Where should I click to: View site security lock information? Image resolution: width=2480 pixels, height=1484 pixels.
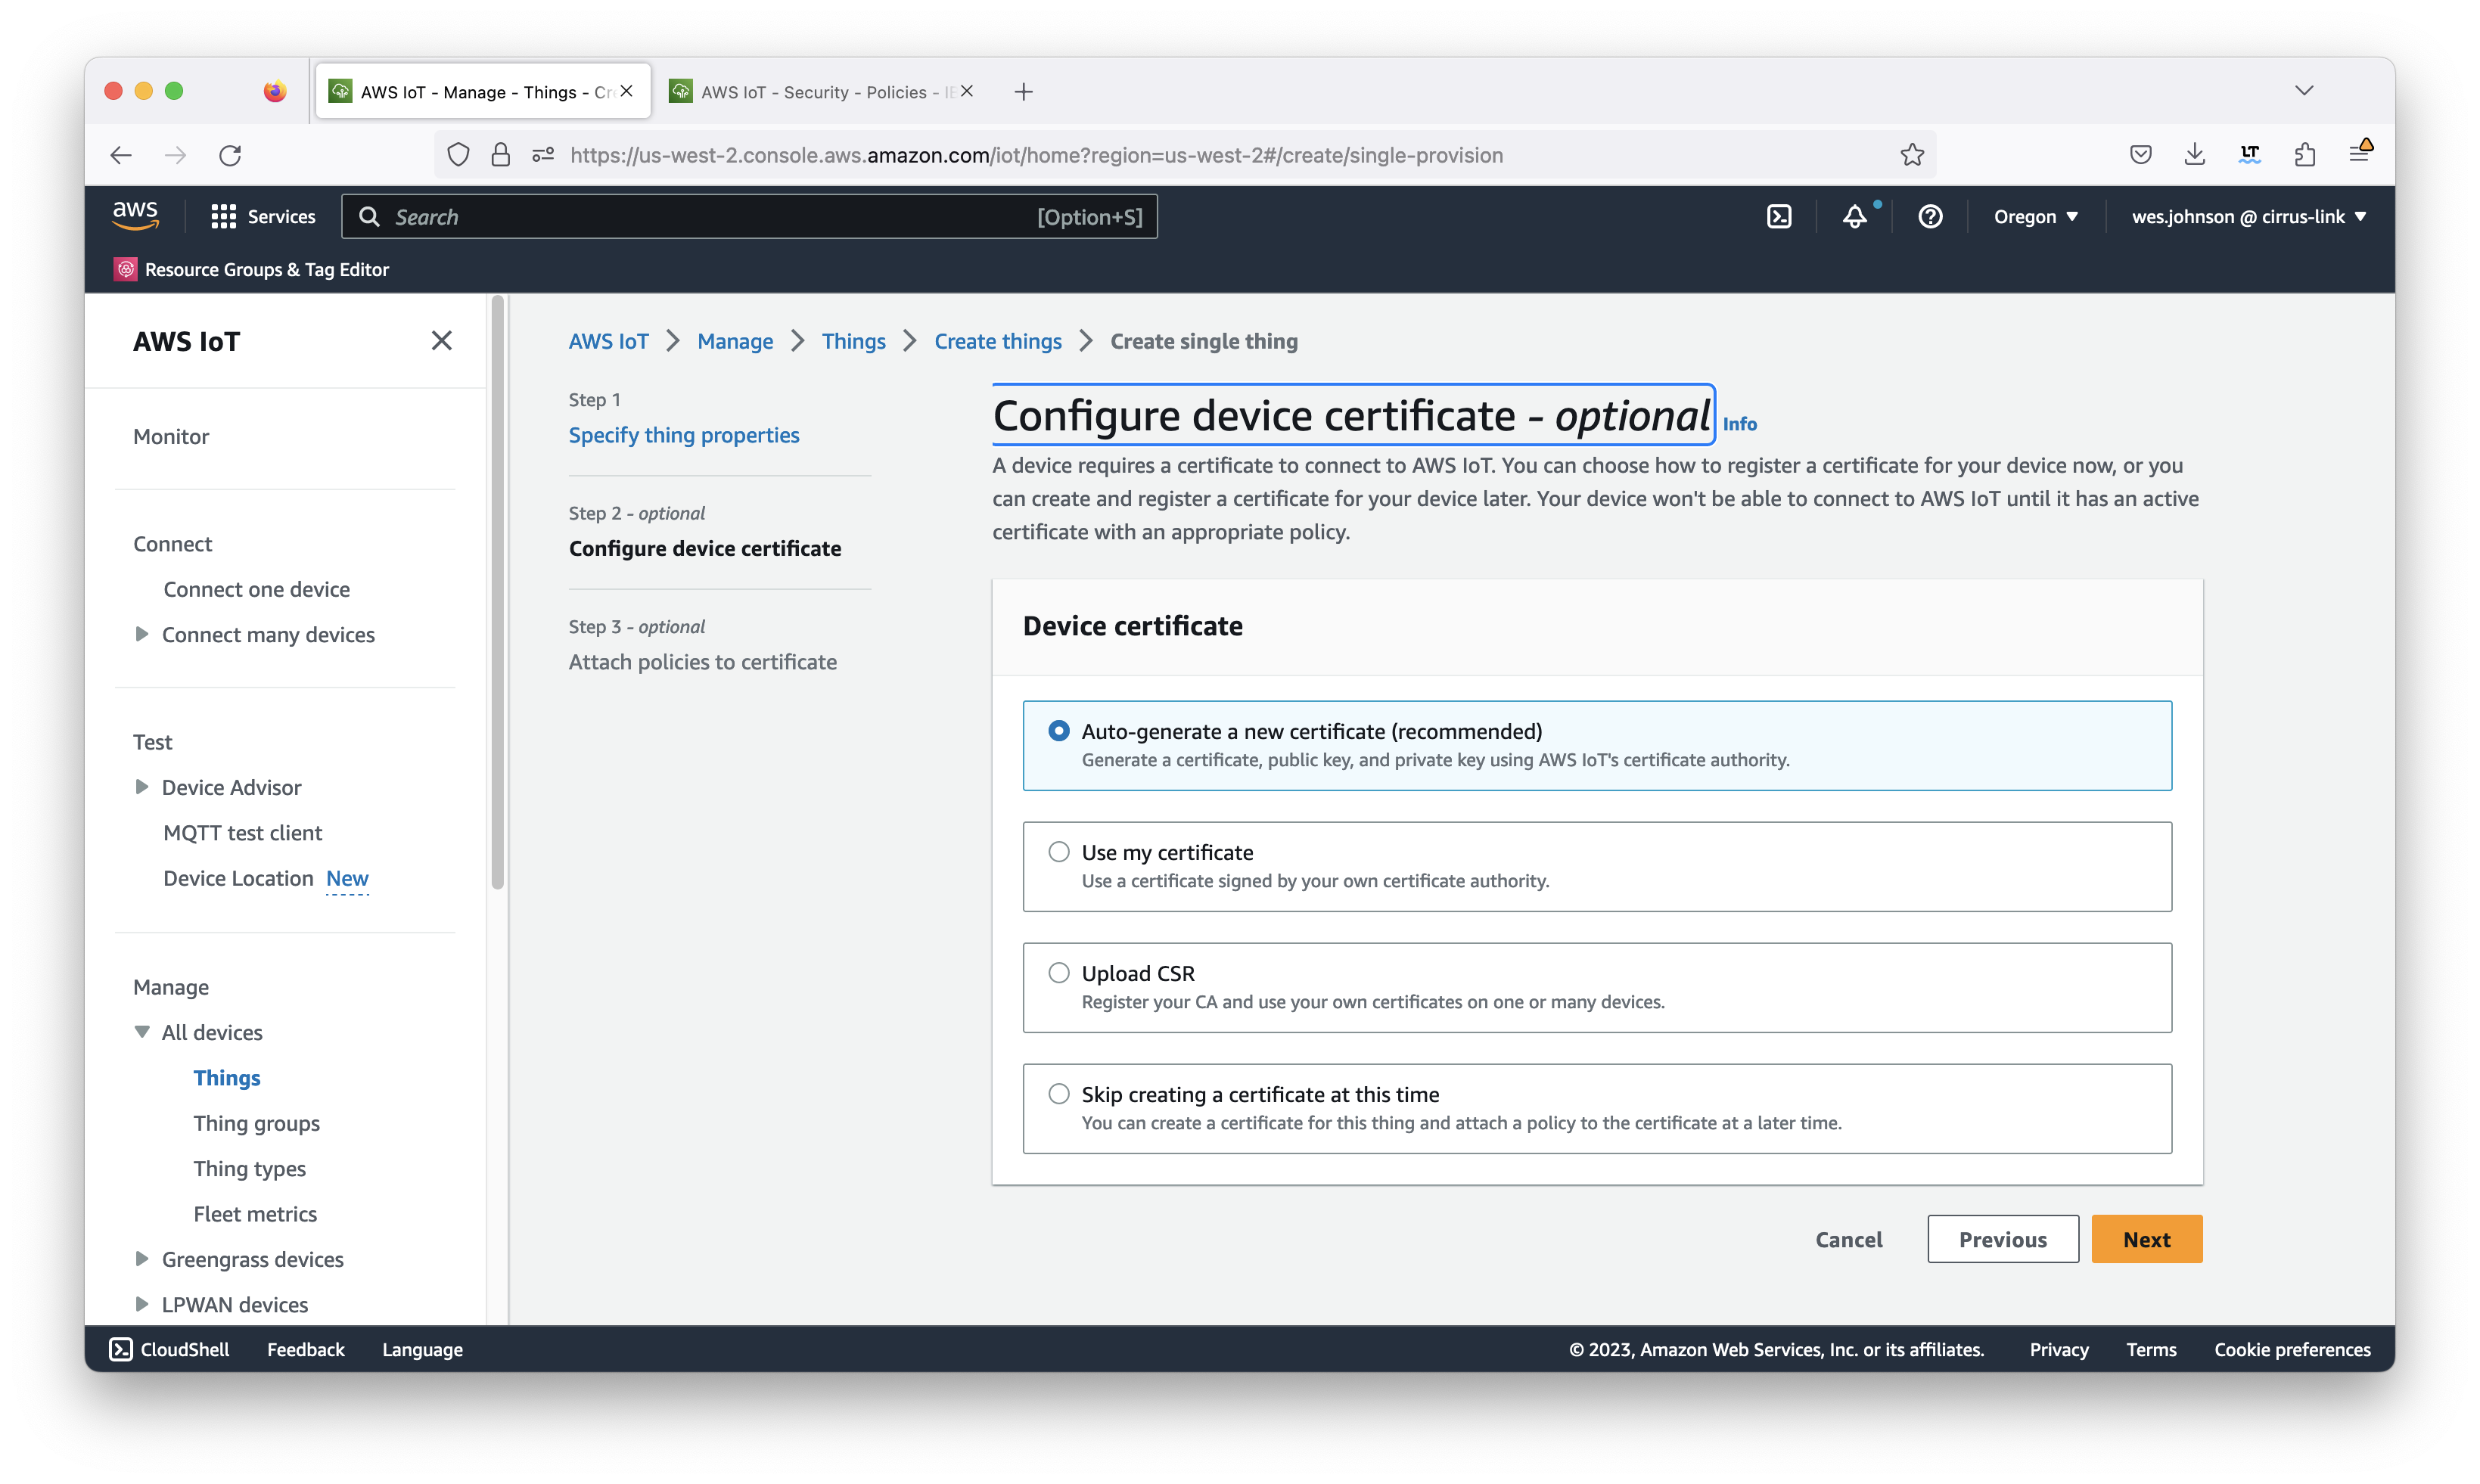pos(500,155)
